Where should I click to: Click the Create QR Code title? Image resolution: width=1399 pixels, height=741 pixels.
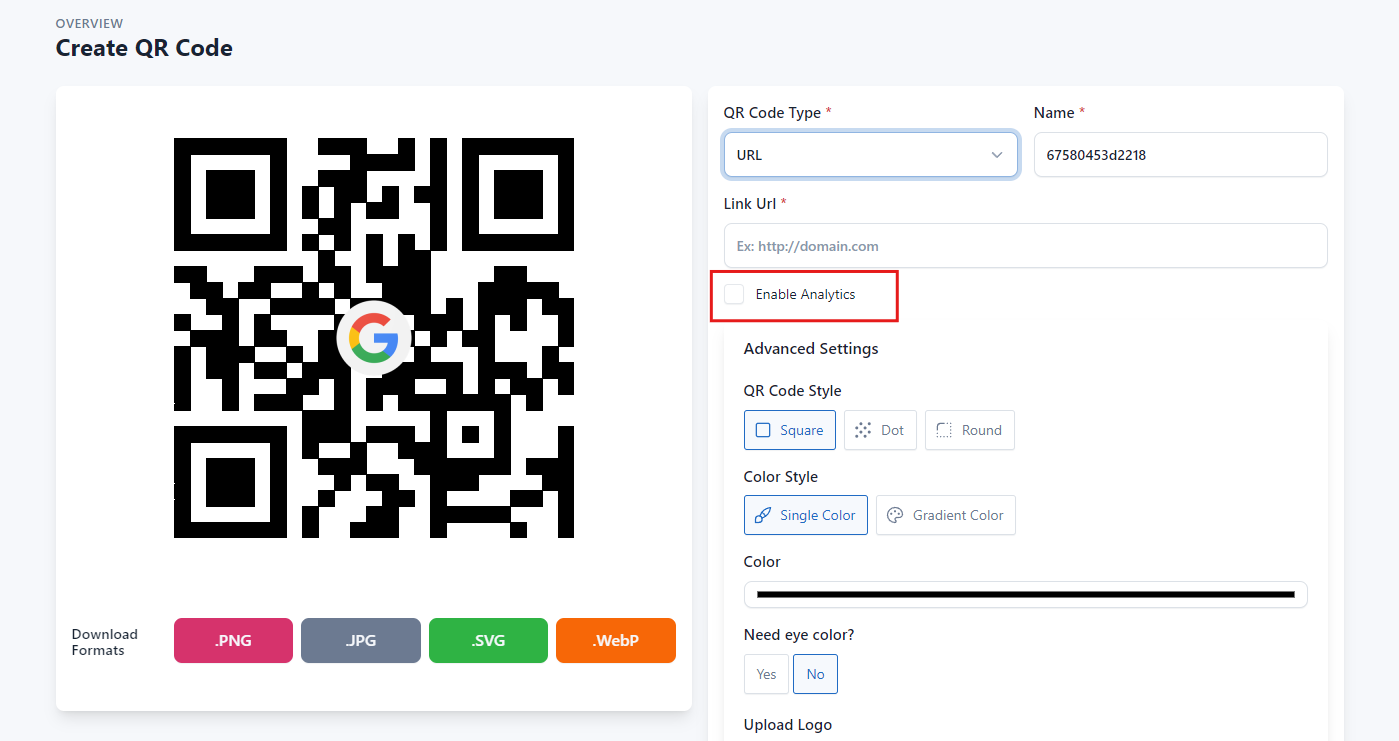point(144,47)
